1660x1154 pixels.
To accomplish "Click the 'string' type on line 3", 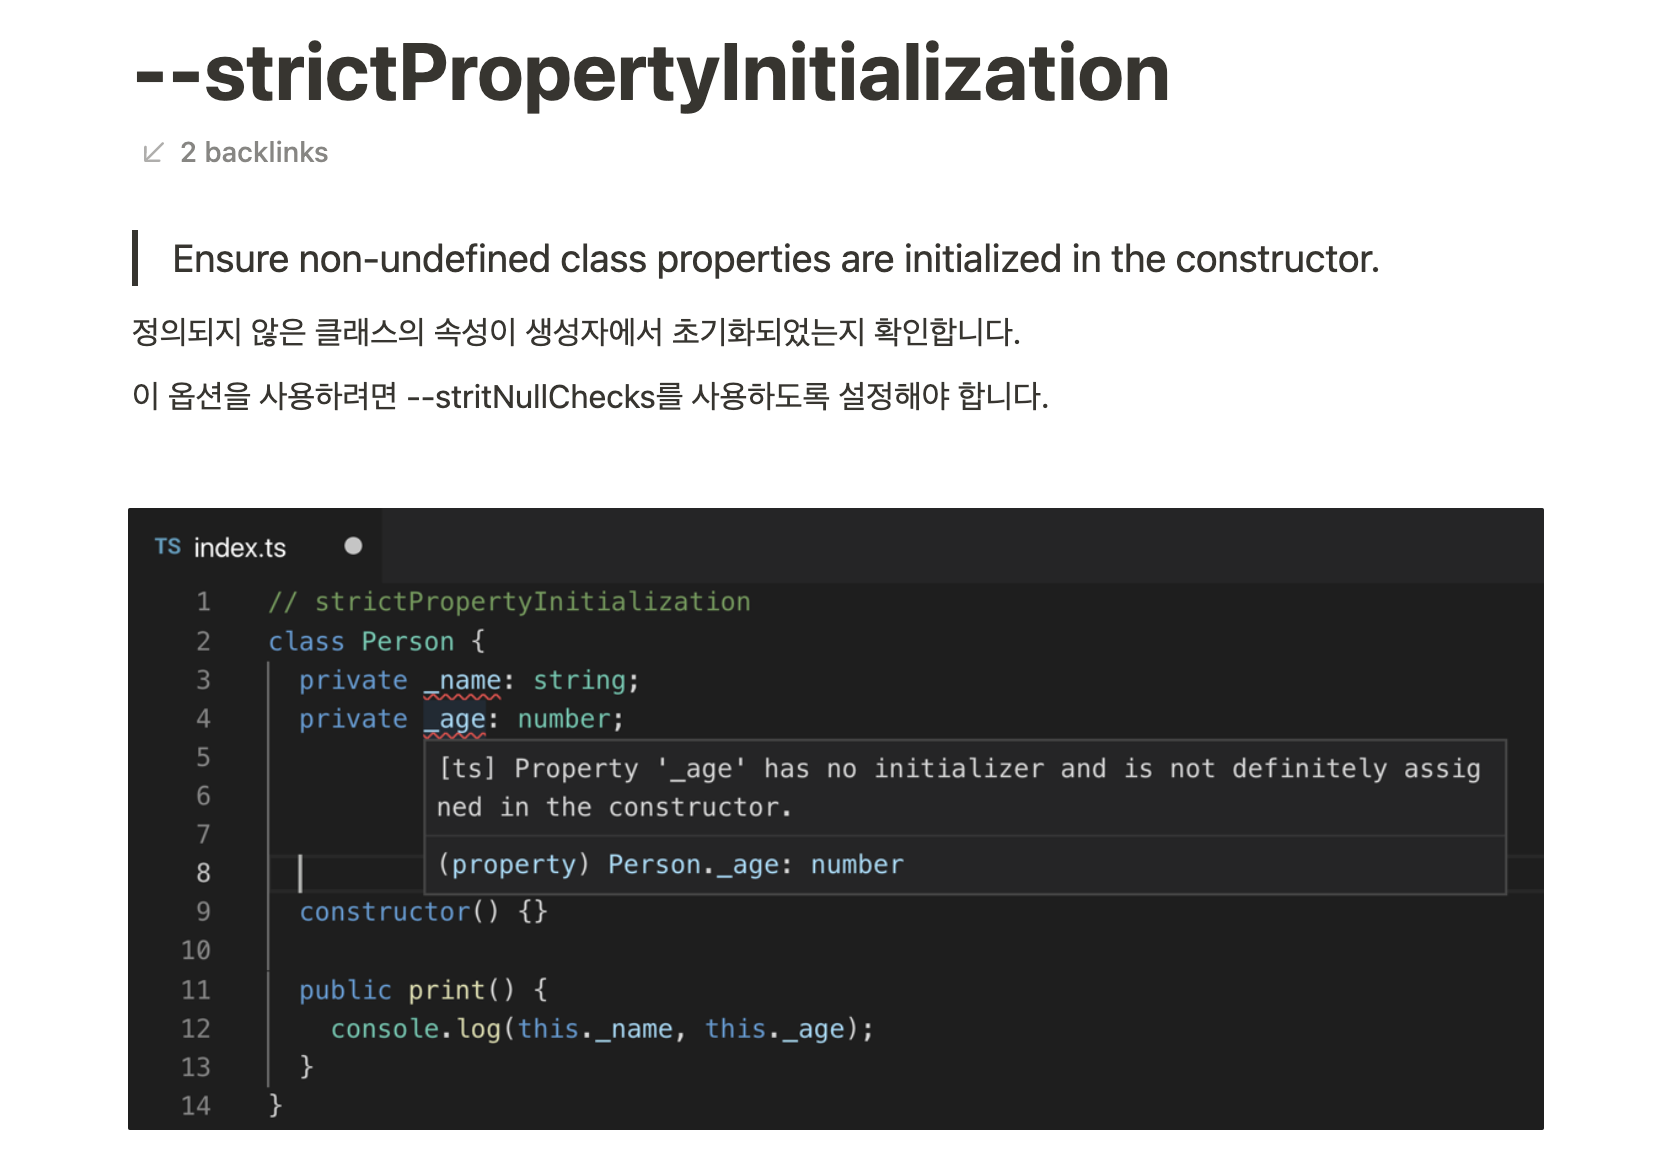I will tap(579, 681).
